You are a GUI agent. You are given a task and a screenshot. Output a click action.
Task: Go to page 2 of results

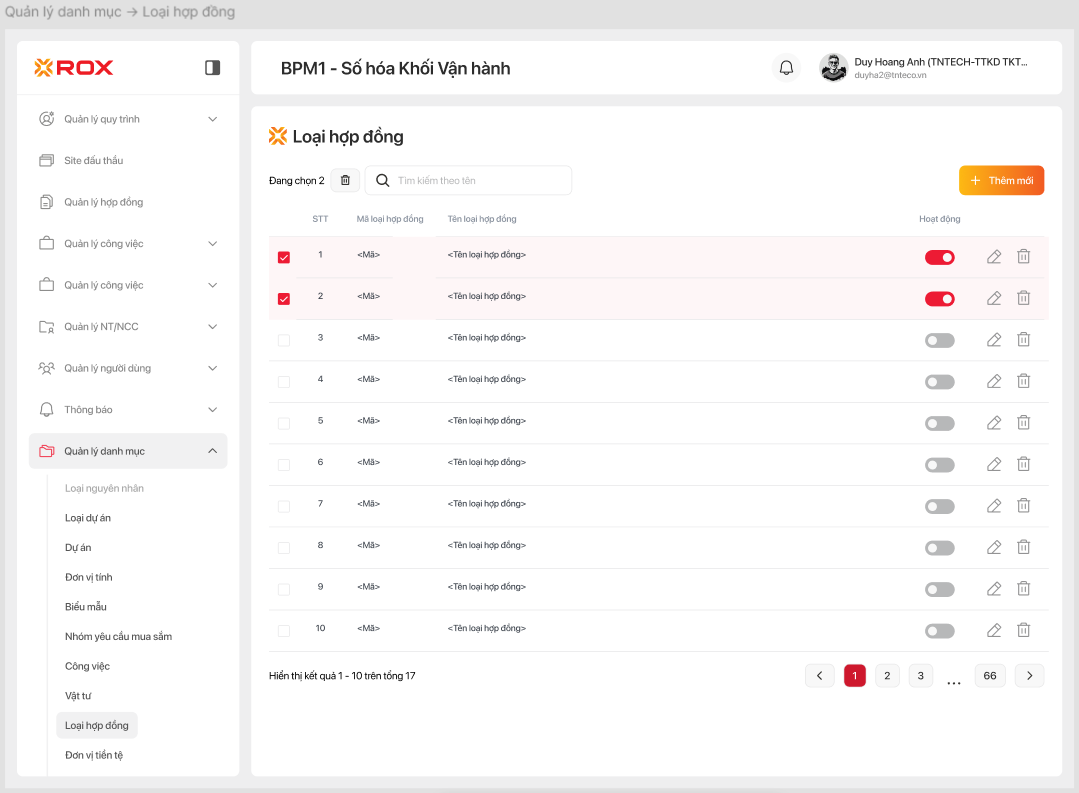(887, 676)
